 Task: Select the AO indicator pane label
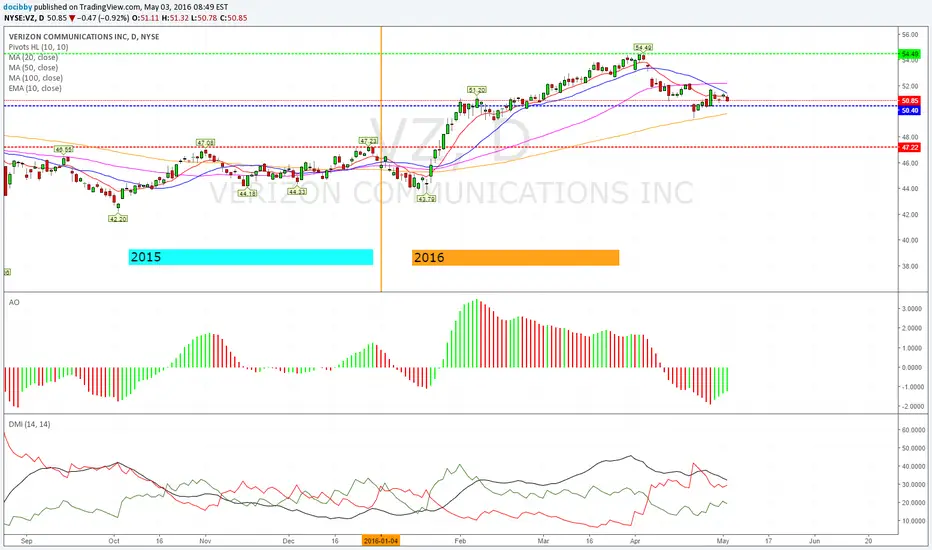coord(14,303)
